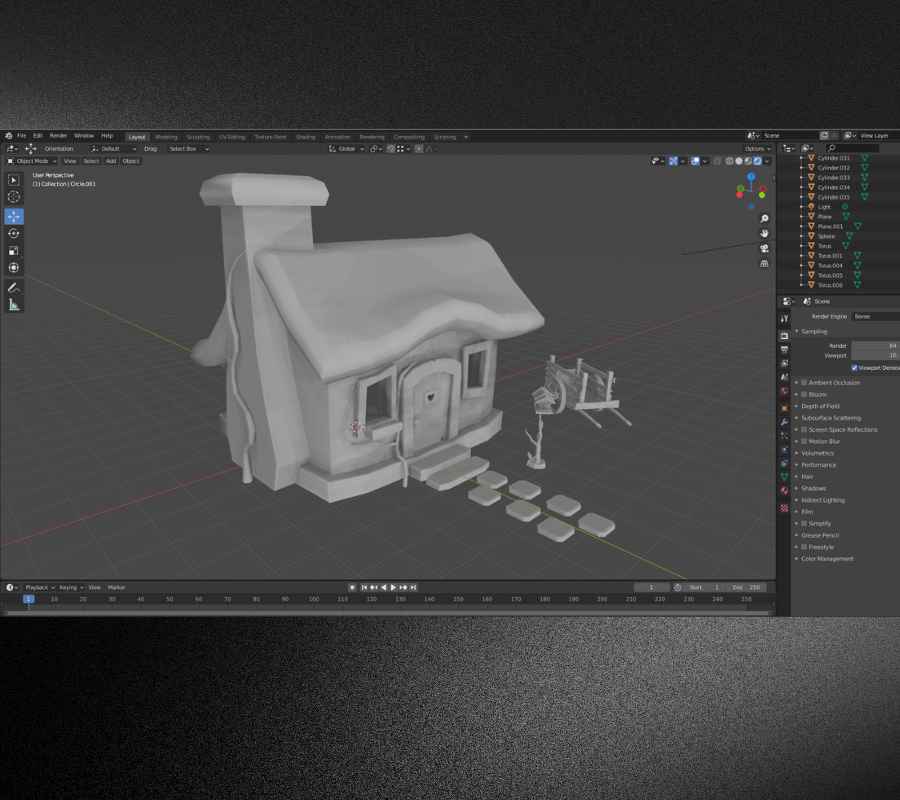The image size is (900, 800).
Task: Open the viewport Add menu
Action: pyautogui.click(x=111, y=161)
